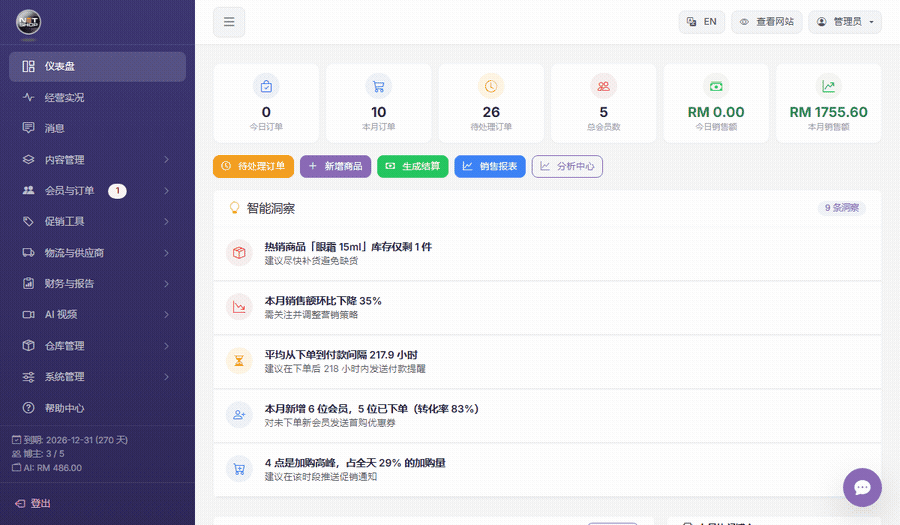Click the 查看网站 button

click(x=767, y=22)
